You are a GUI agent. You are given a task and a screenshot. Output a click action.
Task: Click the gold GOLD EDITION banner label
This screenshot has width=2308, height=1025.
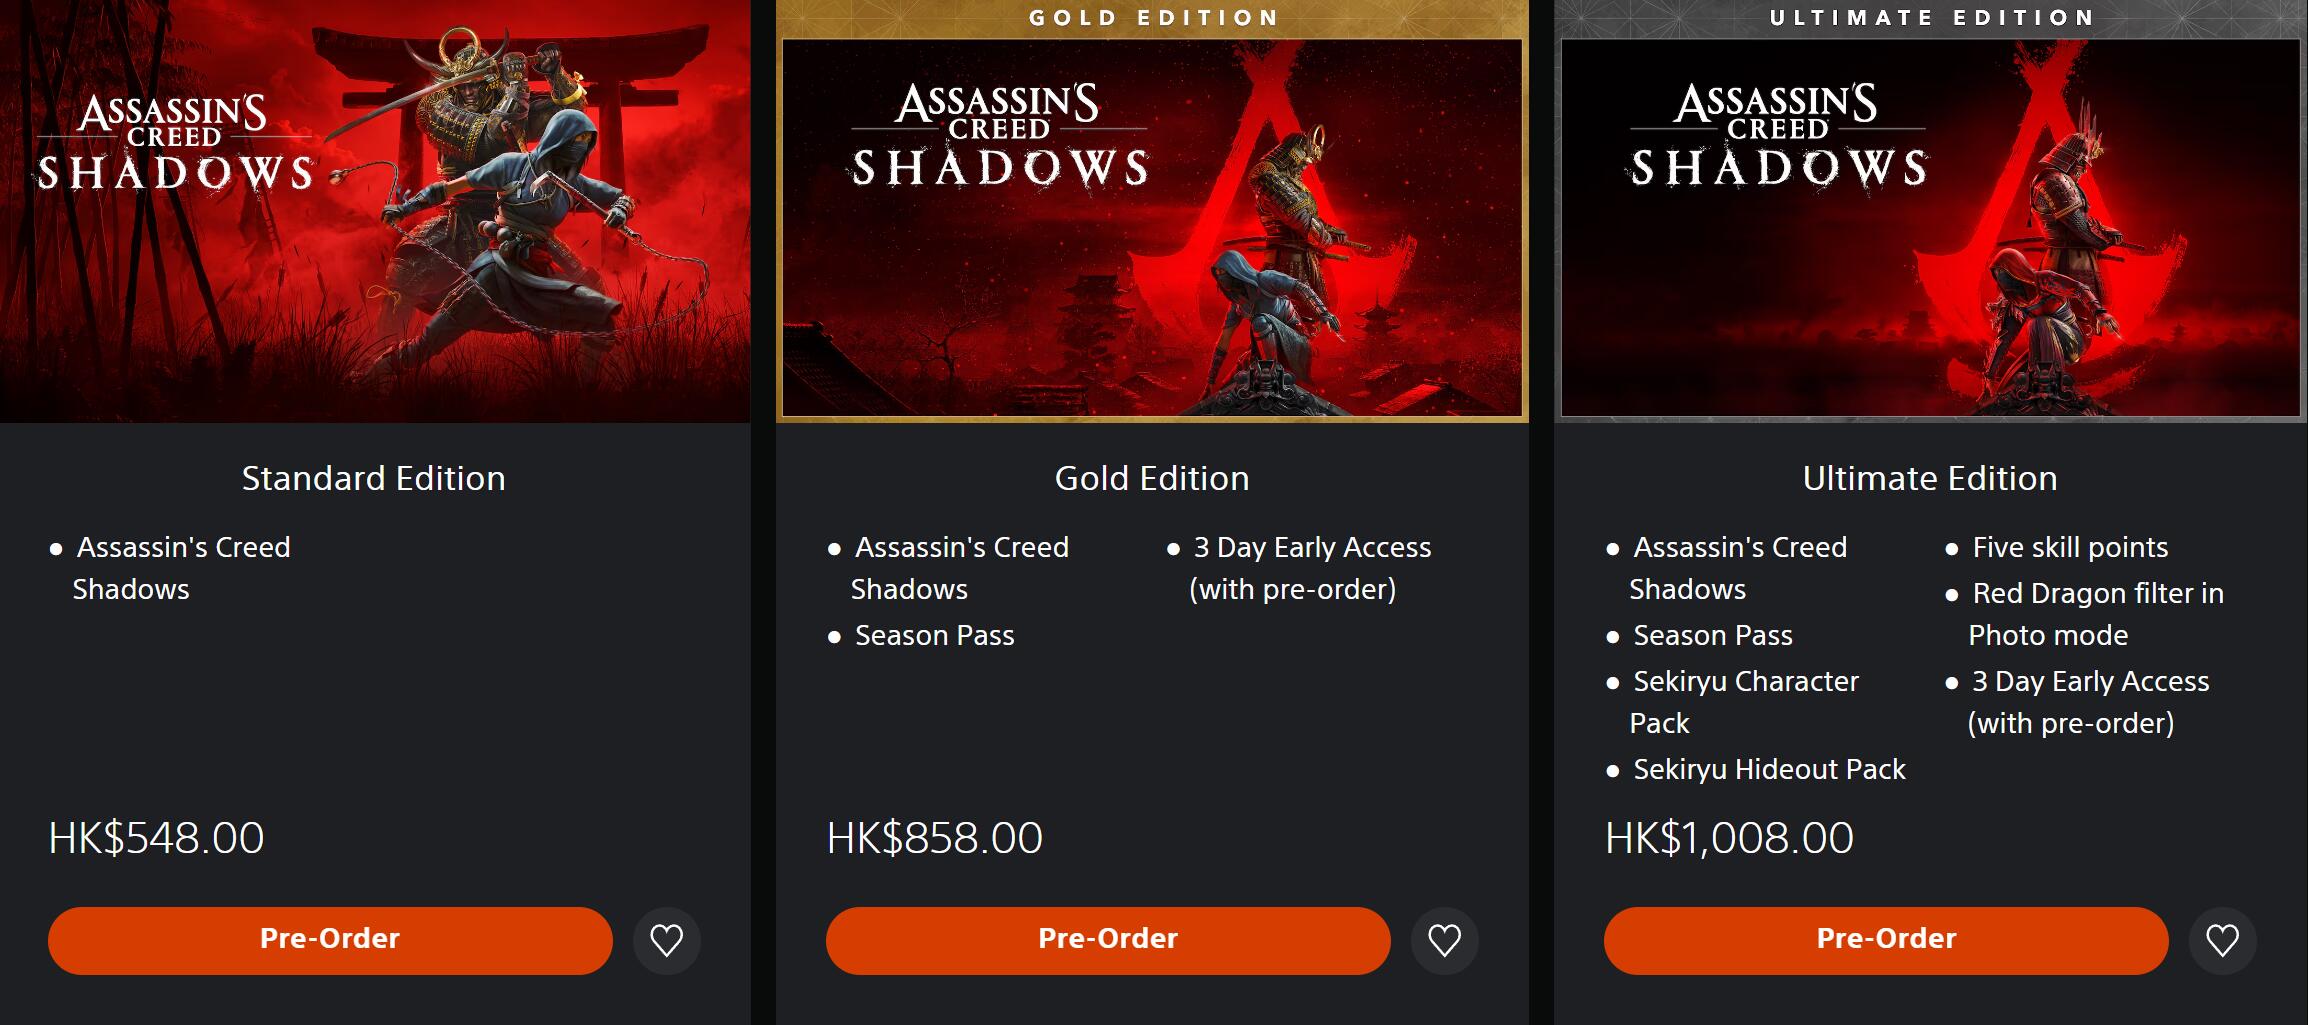[1154, 18]
